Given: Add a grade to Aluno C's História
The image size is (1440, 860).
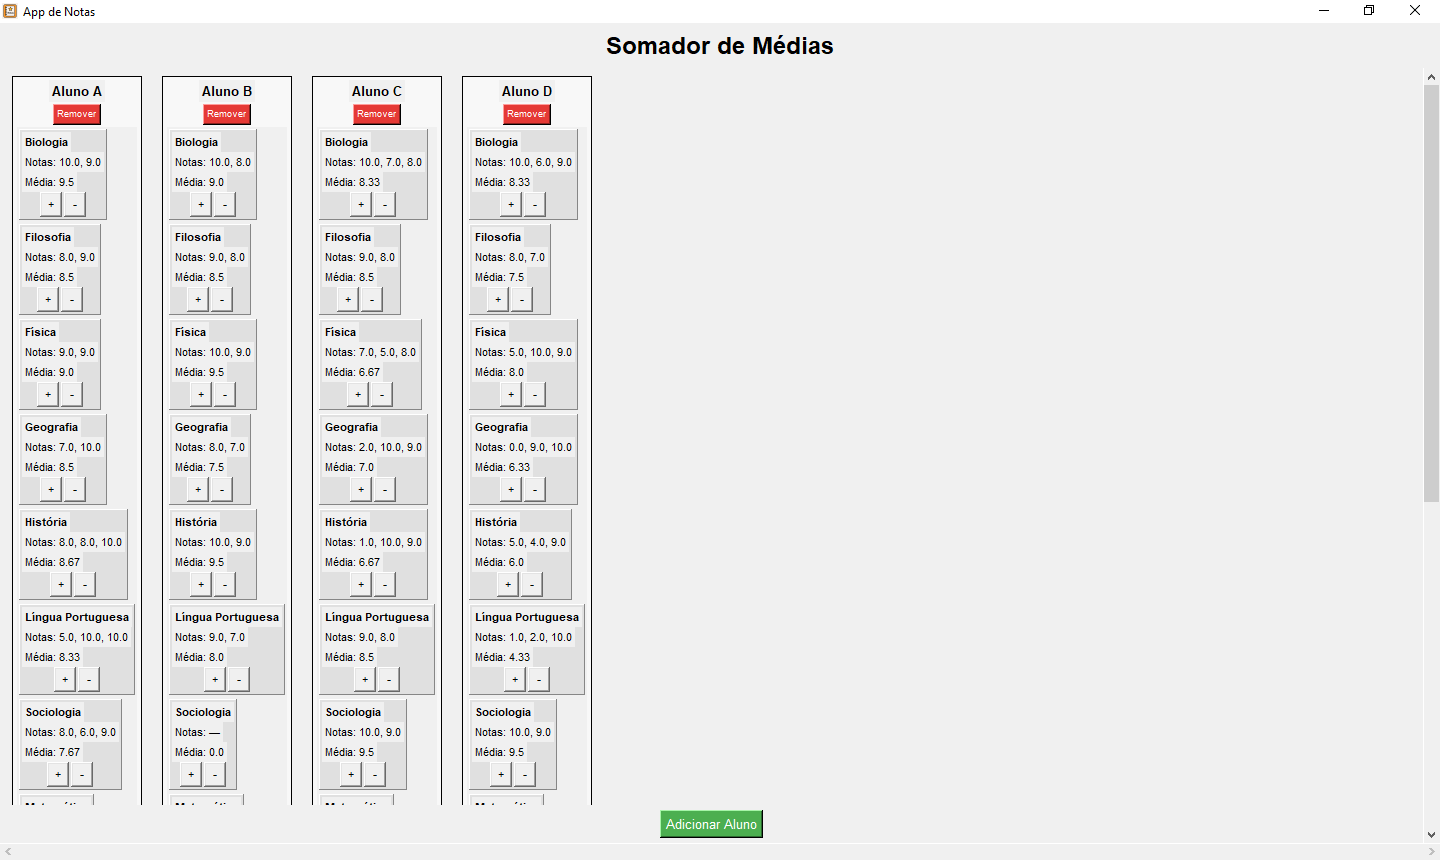Looking at the screenshot, I should tap(361, 585).
